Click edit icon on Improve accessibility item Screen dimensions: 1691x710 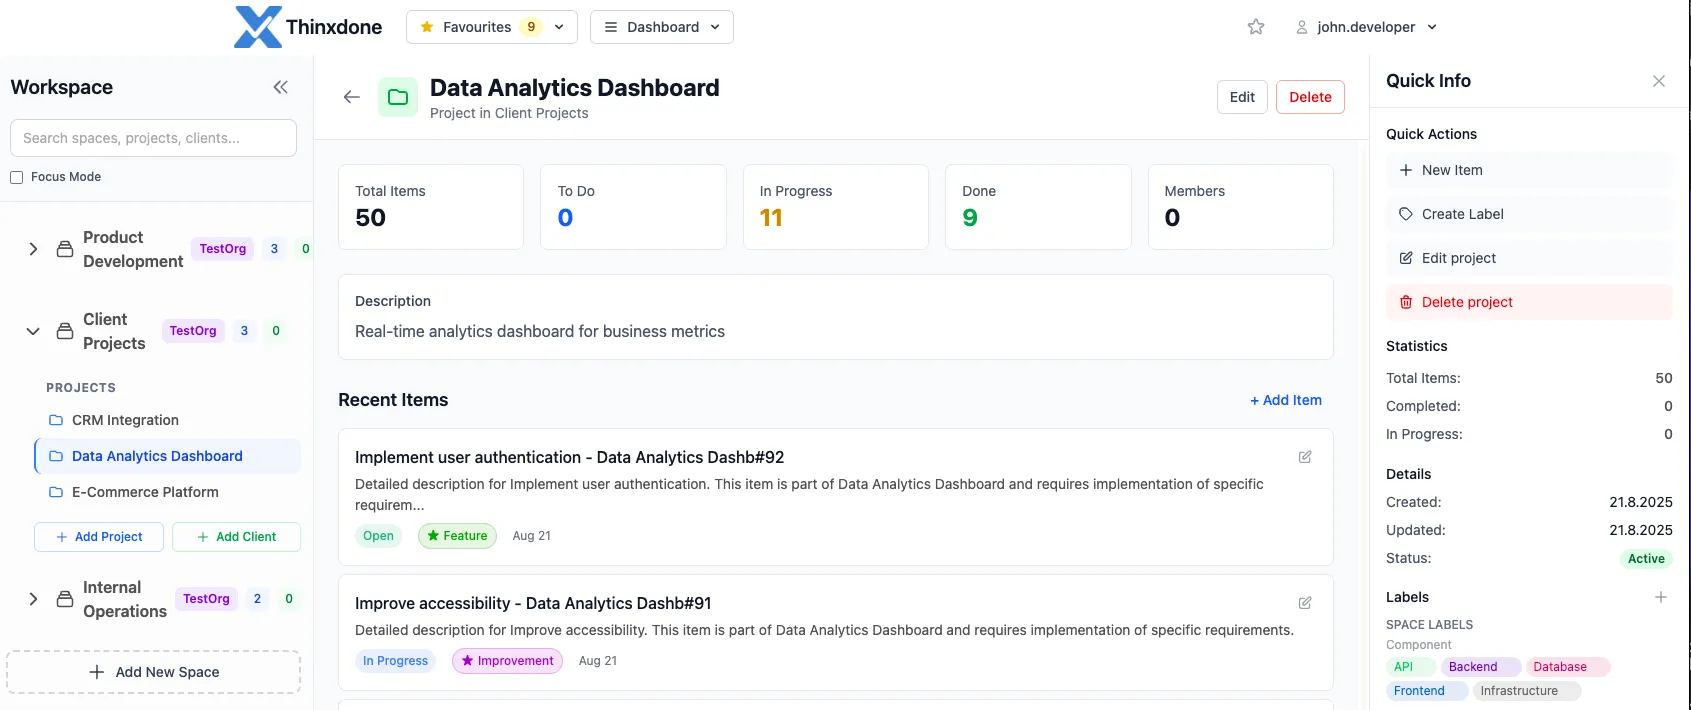click(1305, 603)
